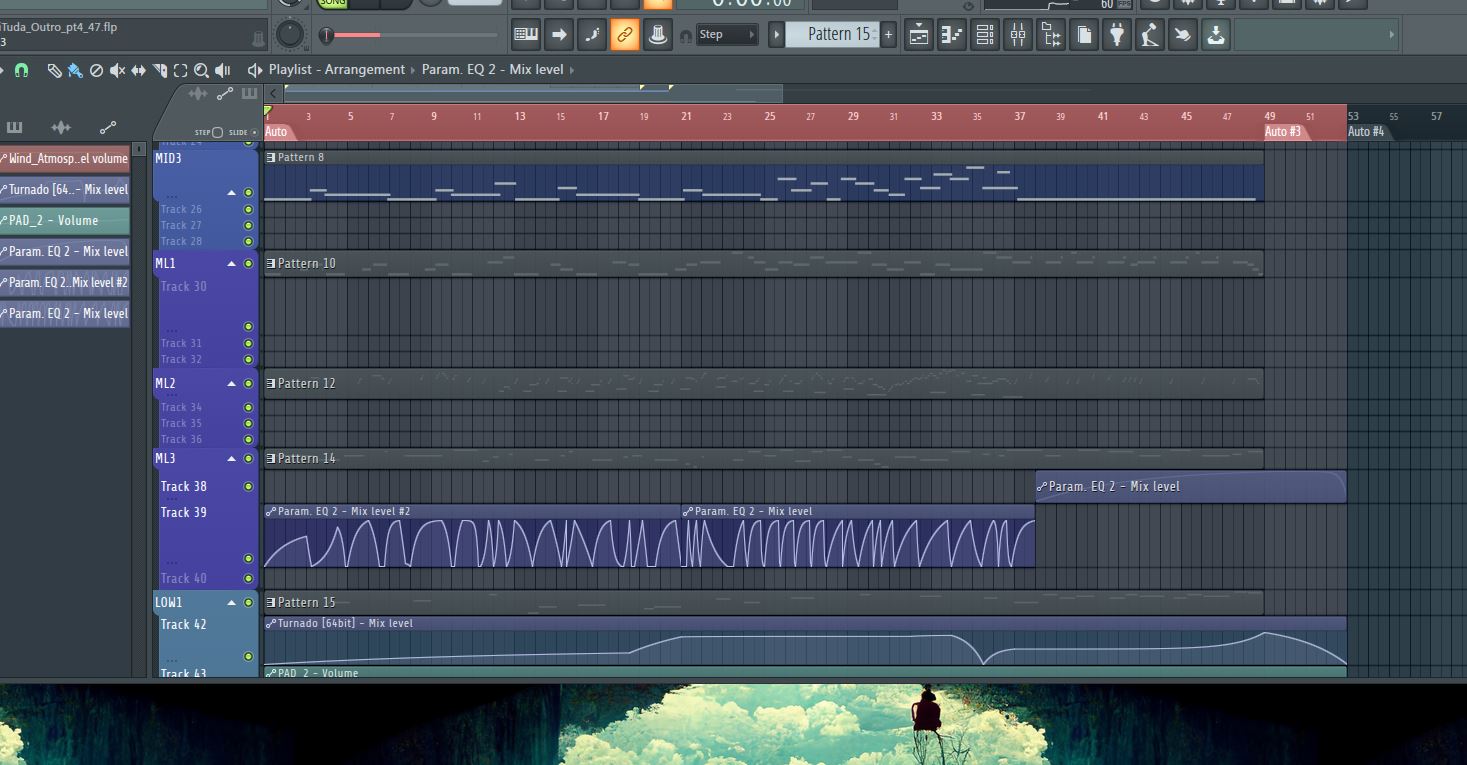Screen dimensions: 1467x765
Task: Mute Track 26
Action: pos(249,210)
